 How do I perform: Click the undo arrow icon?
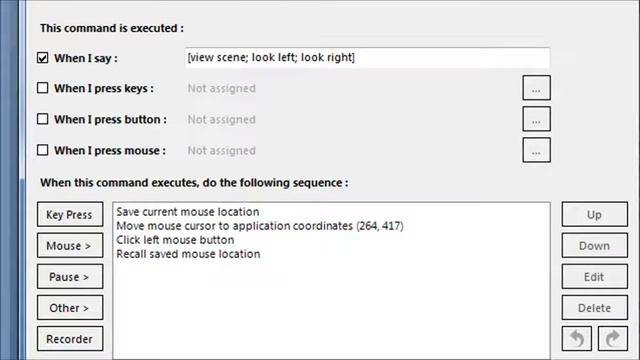coord(576,338)
